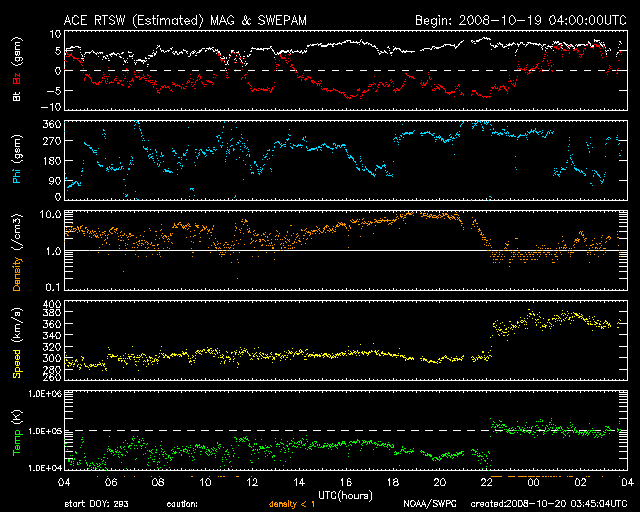Click the 300 tick on the Speed axis
This screenshot has width=640, height=512.
[52, 358]
